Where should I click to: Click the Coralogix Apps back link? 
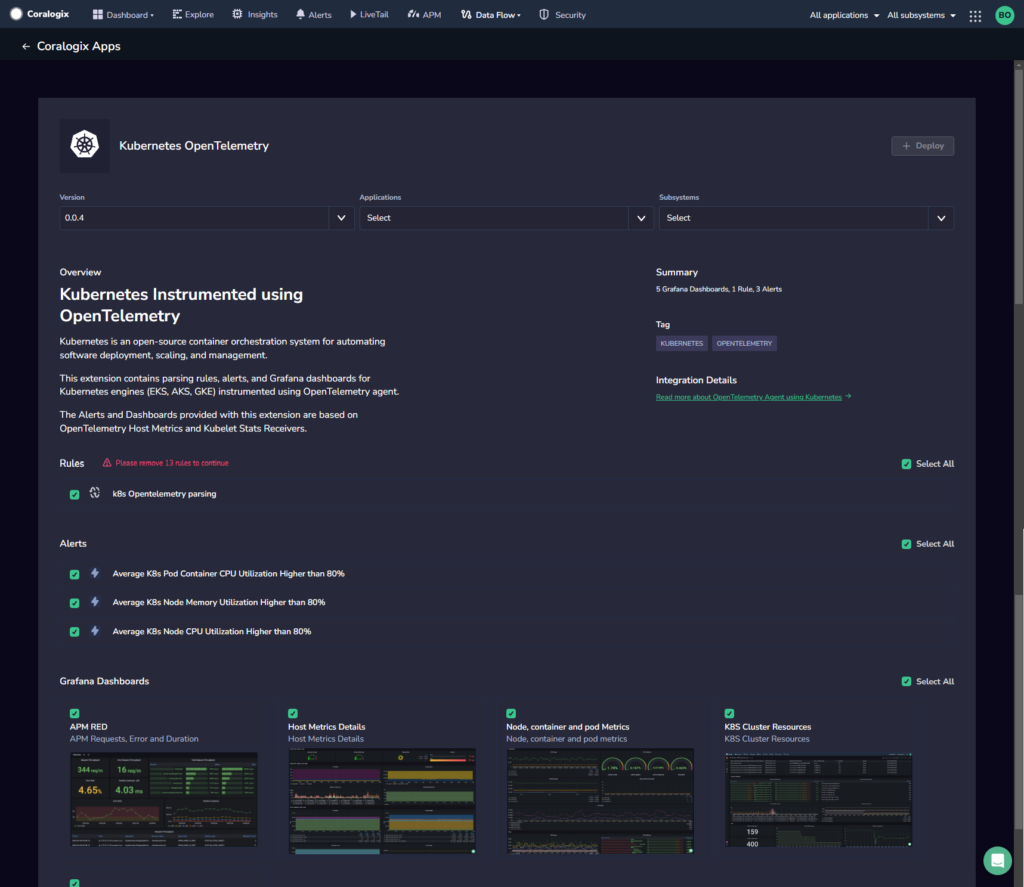coord(78,46)
